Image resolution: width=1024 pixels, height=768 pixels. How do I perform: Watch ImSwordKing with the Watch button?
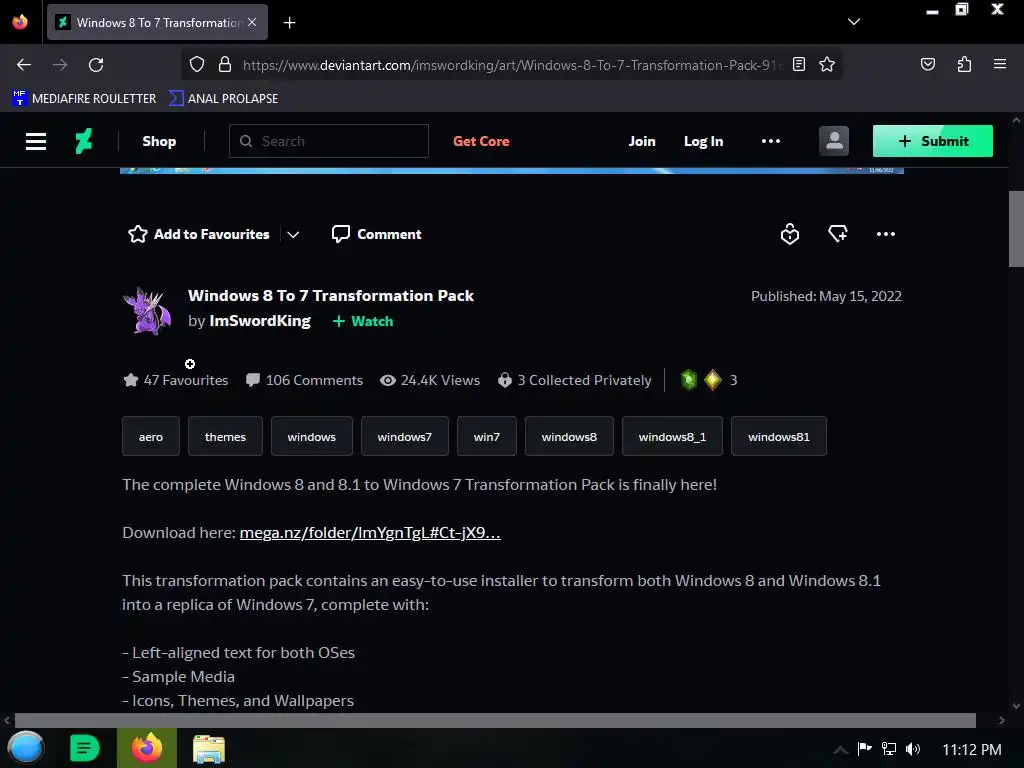coord(363,321)
